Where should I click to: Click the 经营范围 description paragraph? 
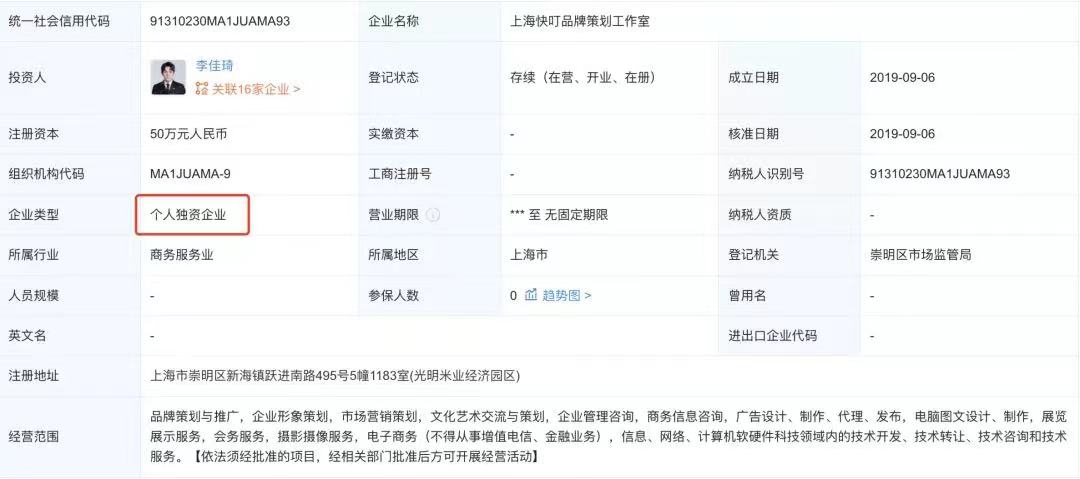coord(608,435)
